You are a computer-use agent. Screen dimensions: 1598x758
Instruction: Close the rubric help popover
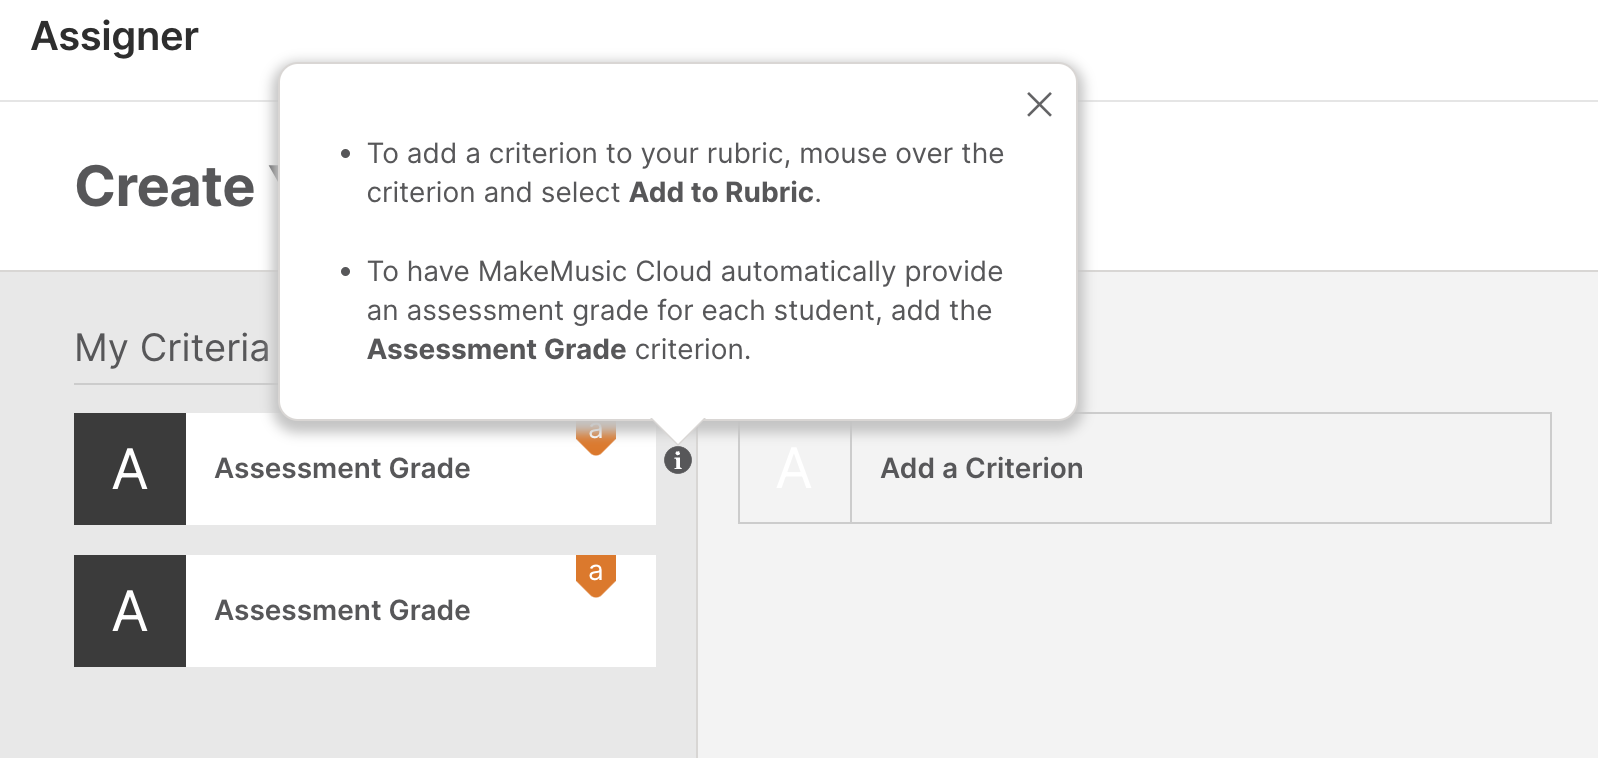tap(1039, 104)
